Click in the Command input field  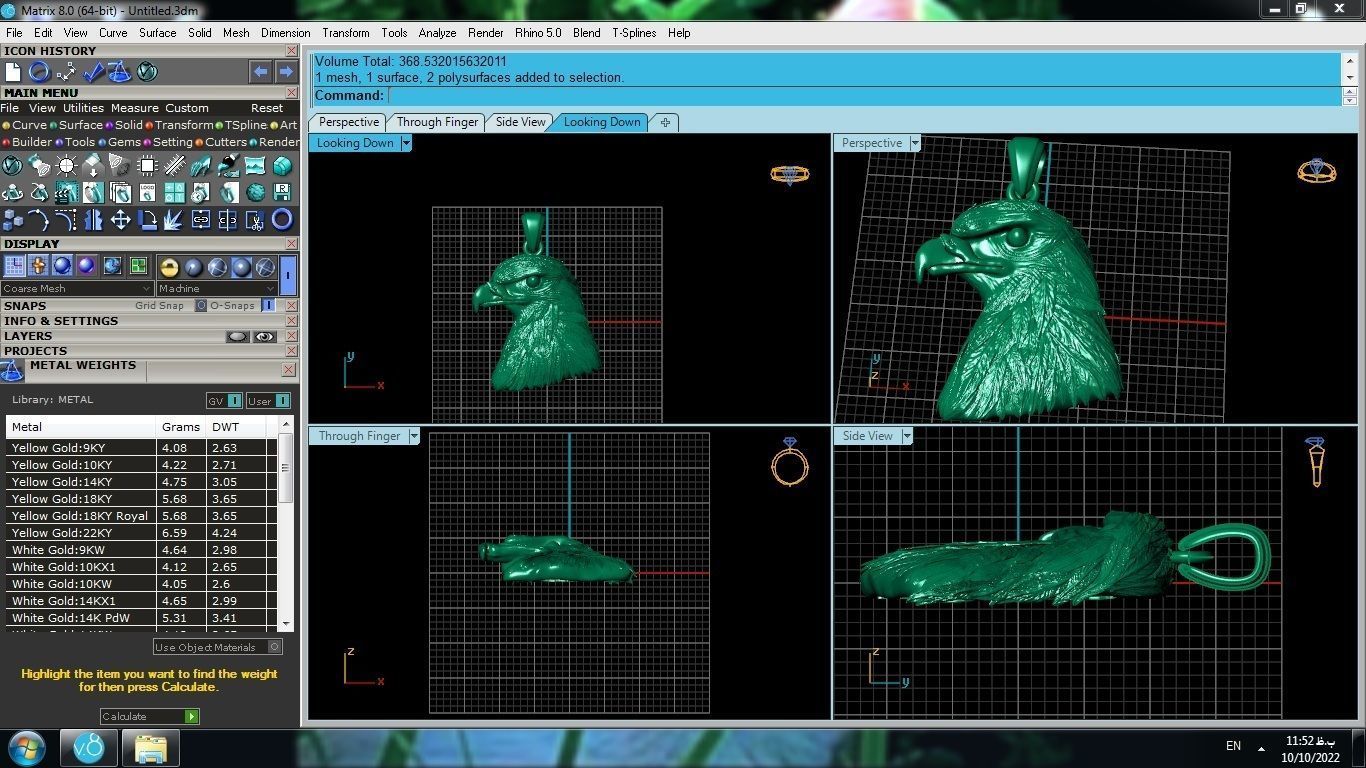pos(864,96)
